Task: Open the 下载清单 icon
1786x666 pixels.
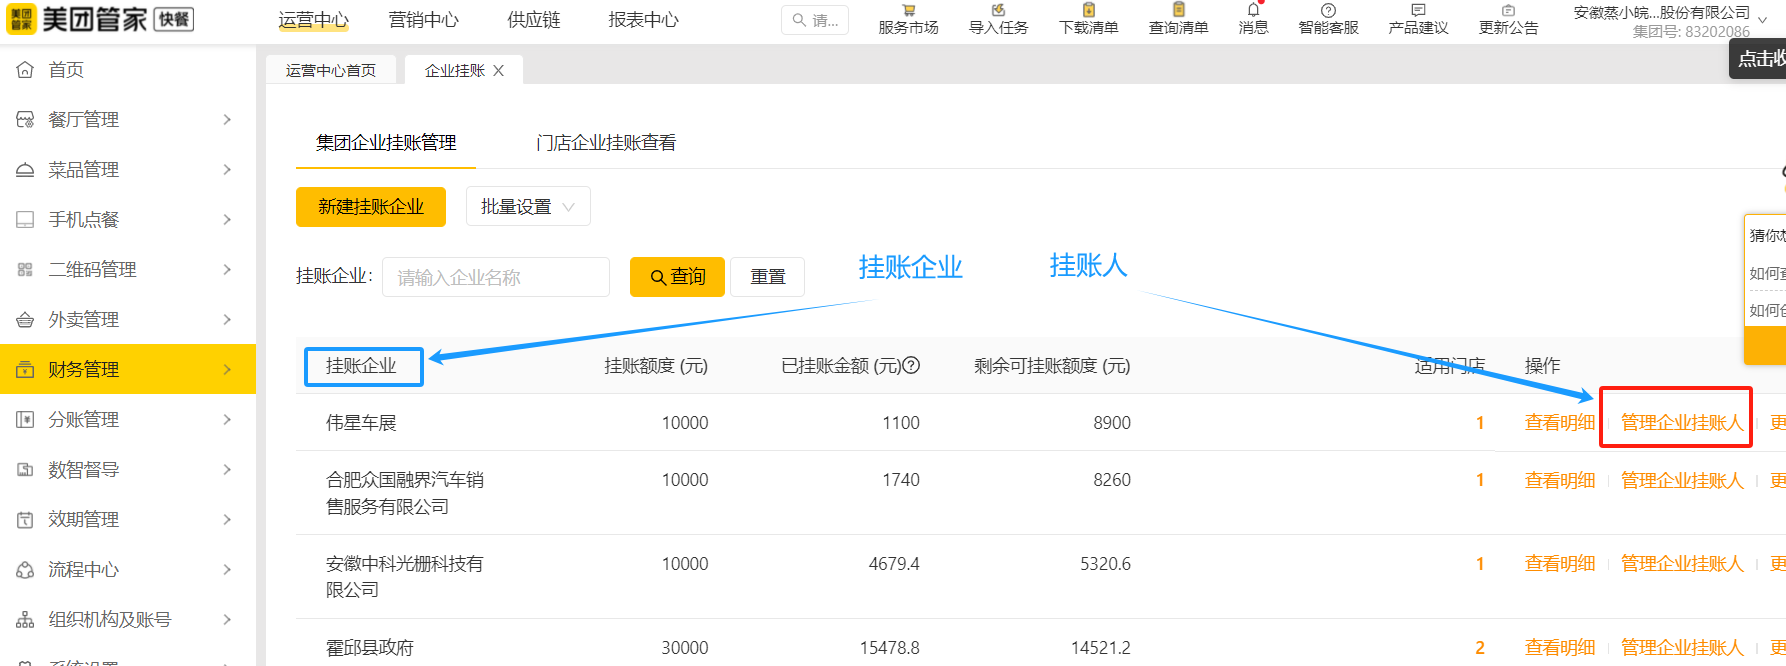Action: (x=1088, y=11)
